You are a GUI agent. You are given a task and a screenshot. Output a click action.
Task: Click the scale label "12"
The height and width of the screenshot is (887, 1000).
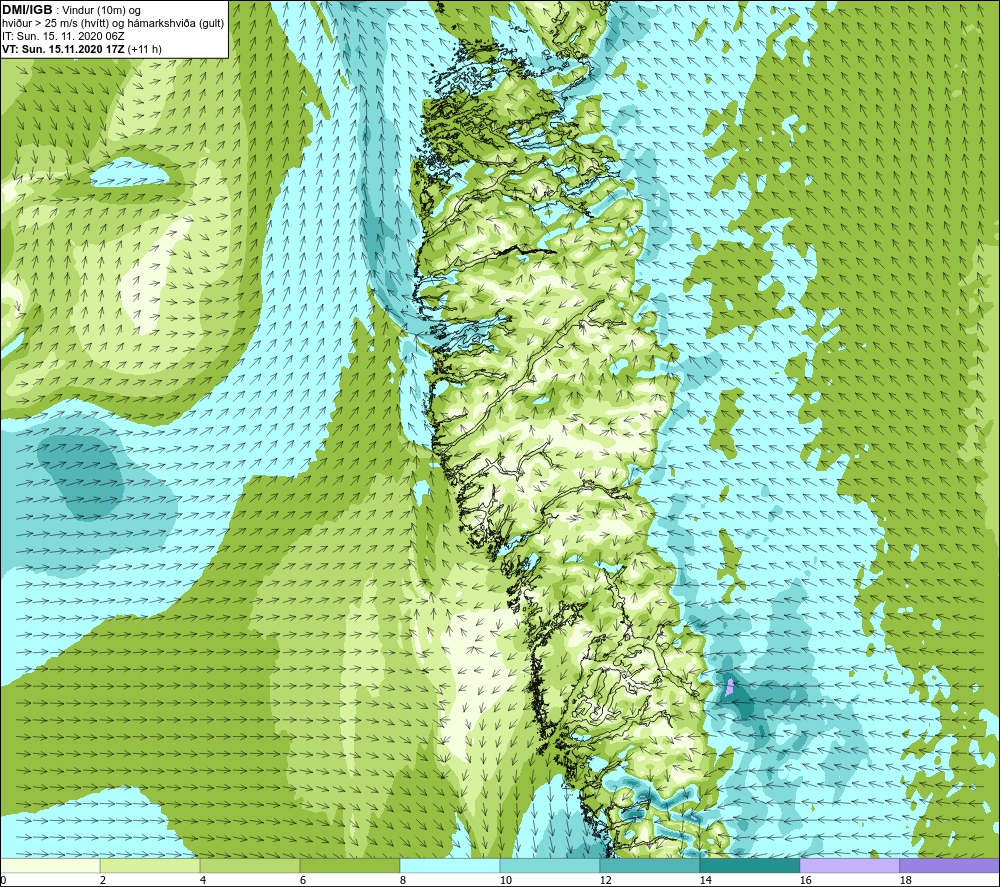(x=606, y=881)
